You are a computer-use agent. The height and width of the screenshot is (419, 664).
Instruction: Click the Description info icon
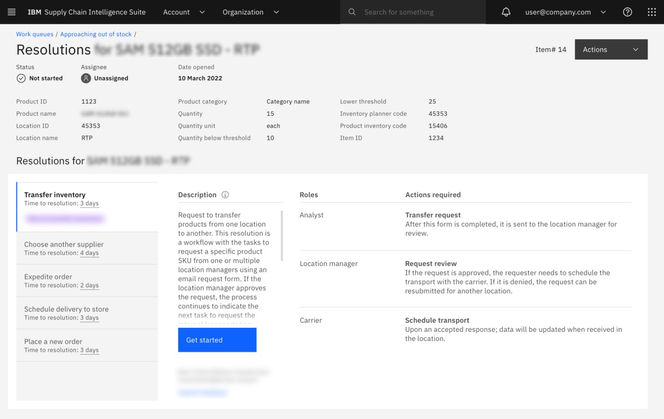[x=225, y=195]
